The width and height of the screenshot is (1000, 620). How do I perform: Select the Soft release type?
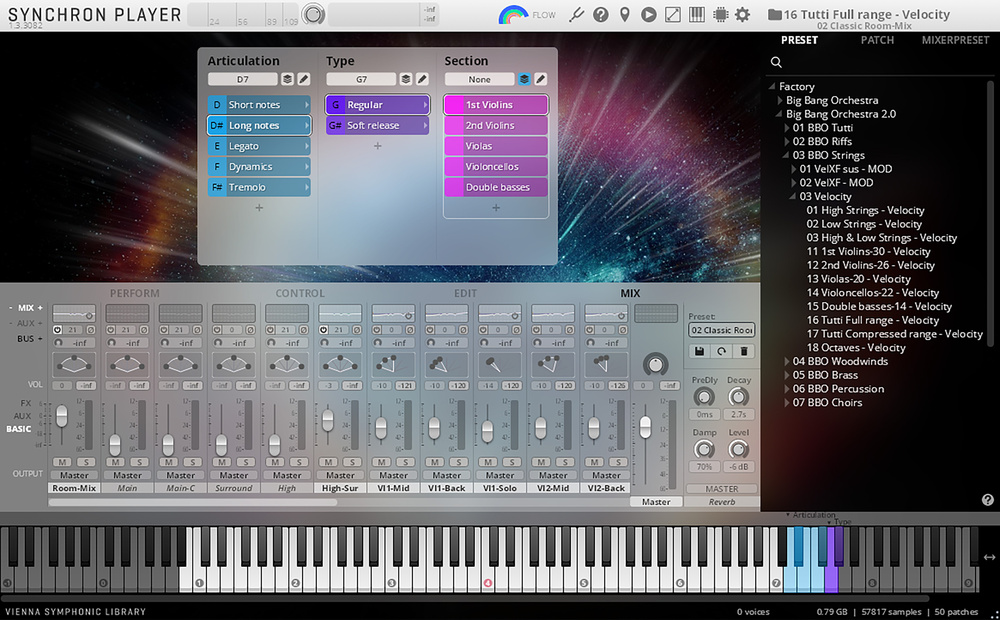pyautogui.click(x=378, y=126)
